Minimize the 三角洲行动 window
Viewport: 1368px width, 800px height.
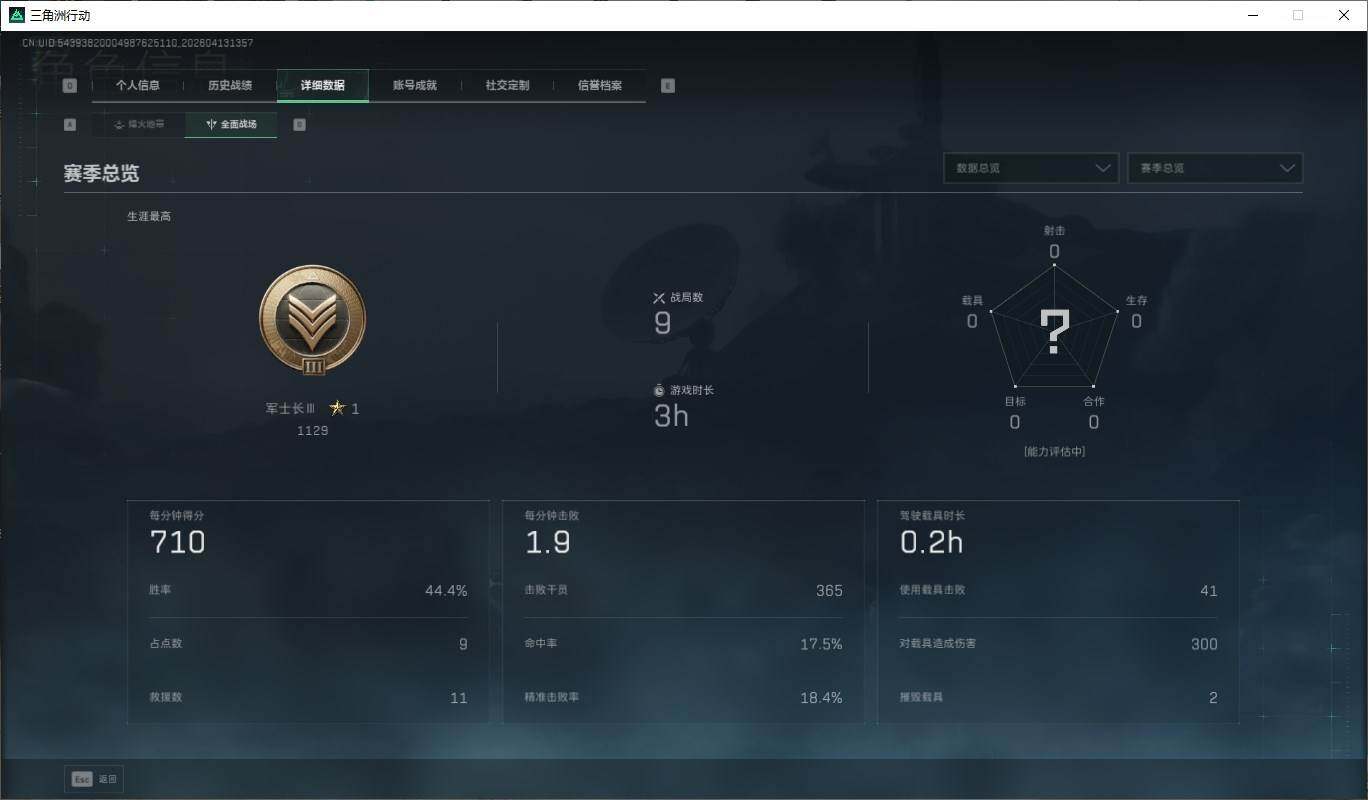(x=1253, y=15)
